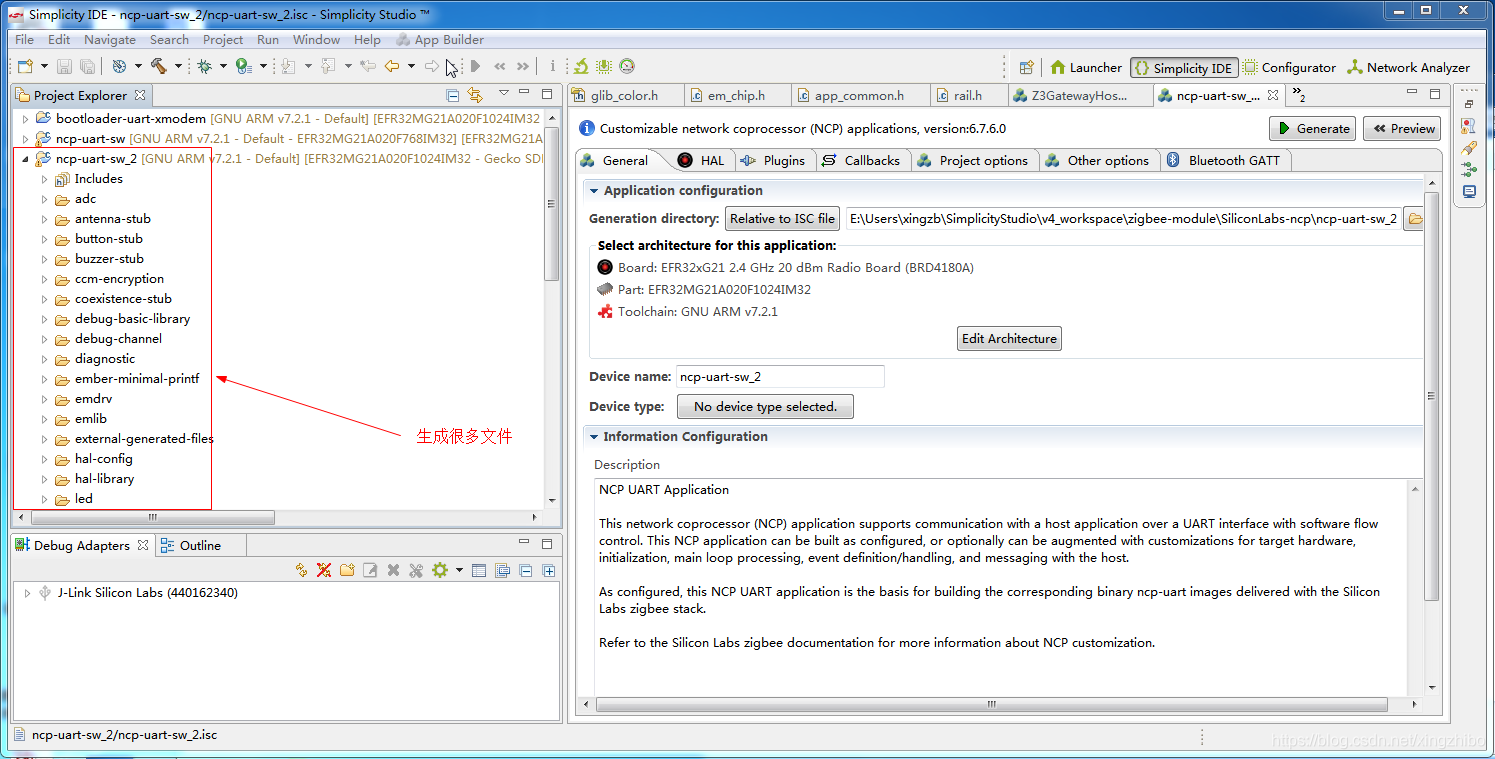Expand the emlib folder
The height and width of the screenshot is (759, 1495).
pos(44,418)
